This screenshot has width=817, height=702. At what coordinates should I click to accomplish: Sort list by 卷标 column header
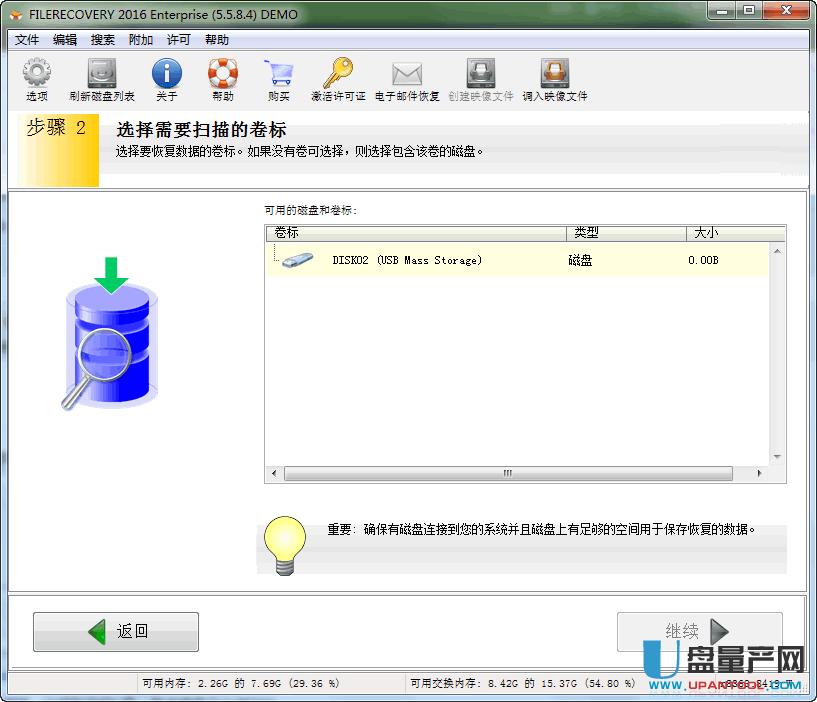(x=415, y=233)
